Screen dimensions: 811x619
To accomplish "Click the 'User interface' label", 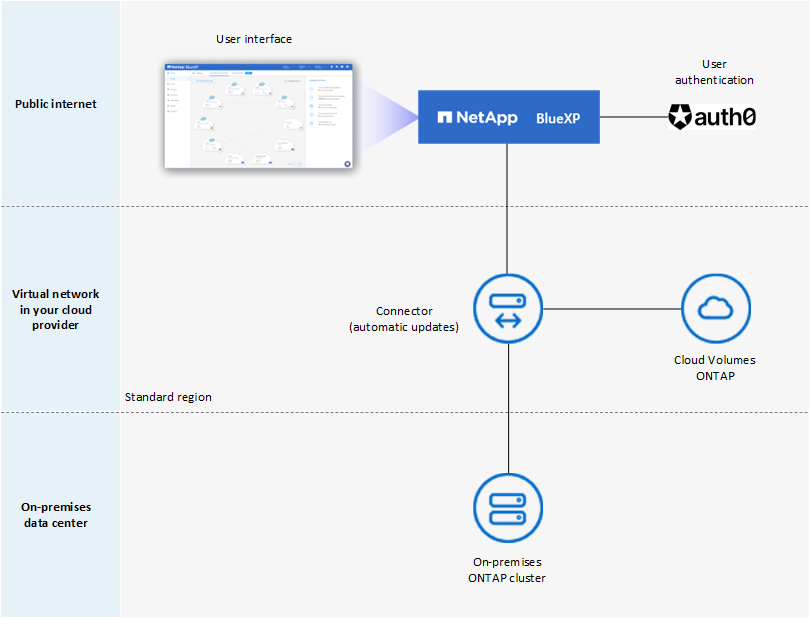I will pos(254,39).
